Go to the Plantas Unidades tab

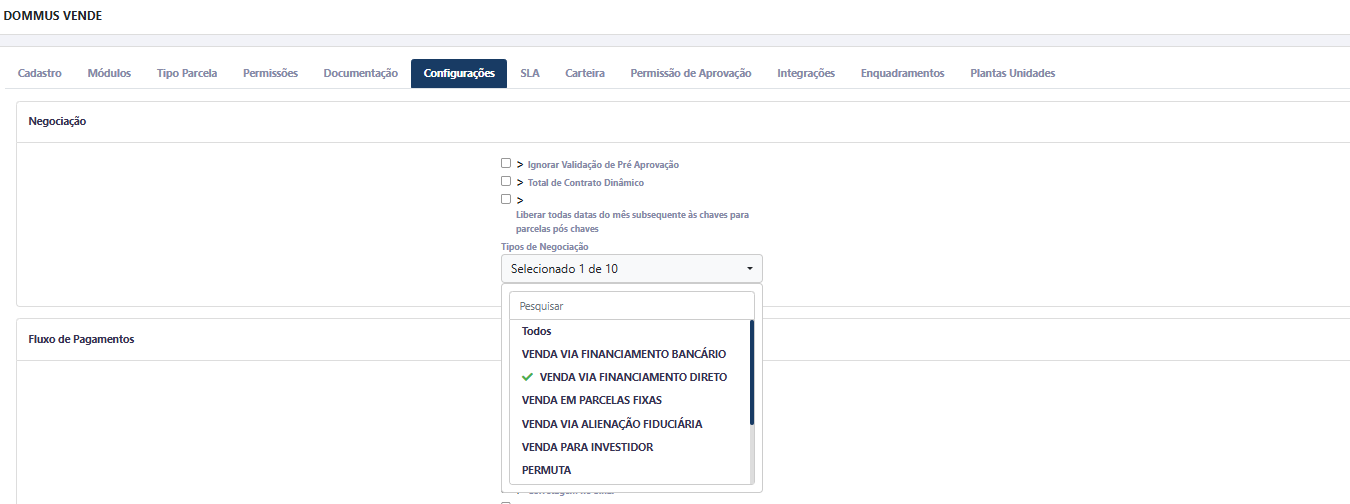[1012, 73]
